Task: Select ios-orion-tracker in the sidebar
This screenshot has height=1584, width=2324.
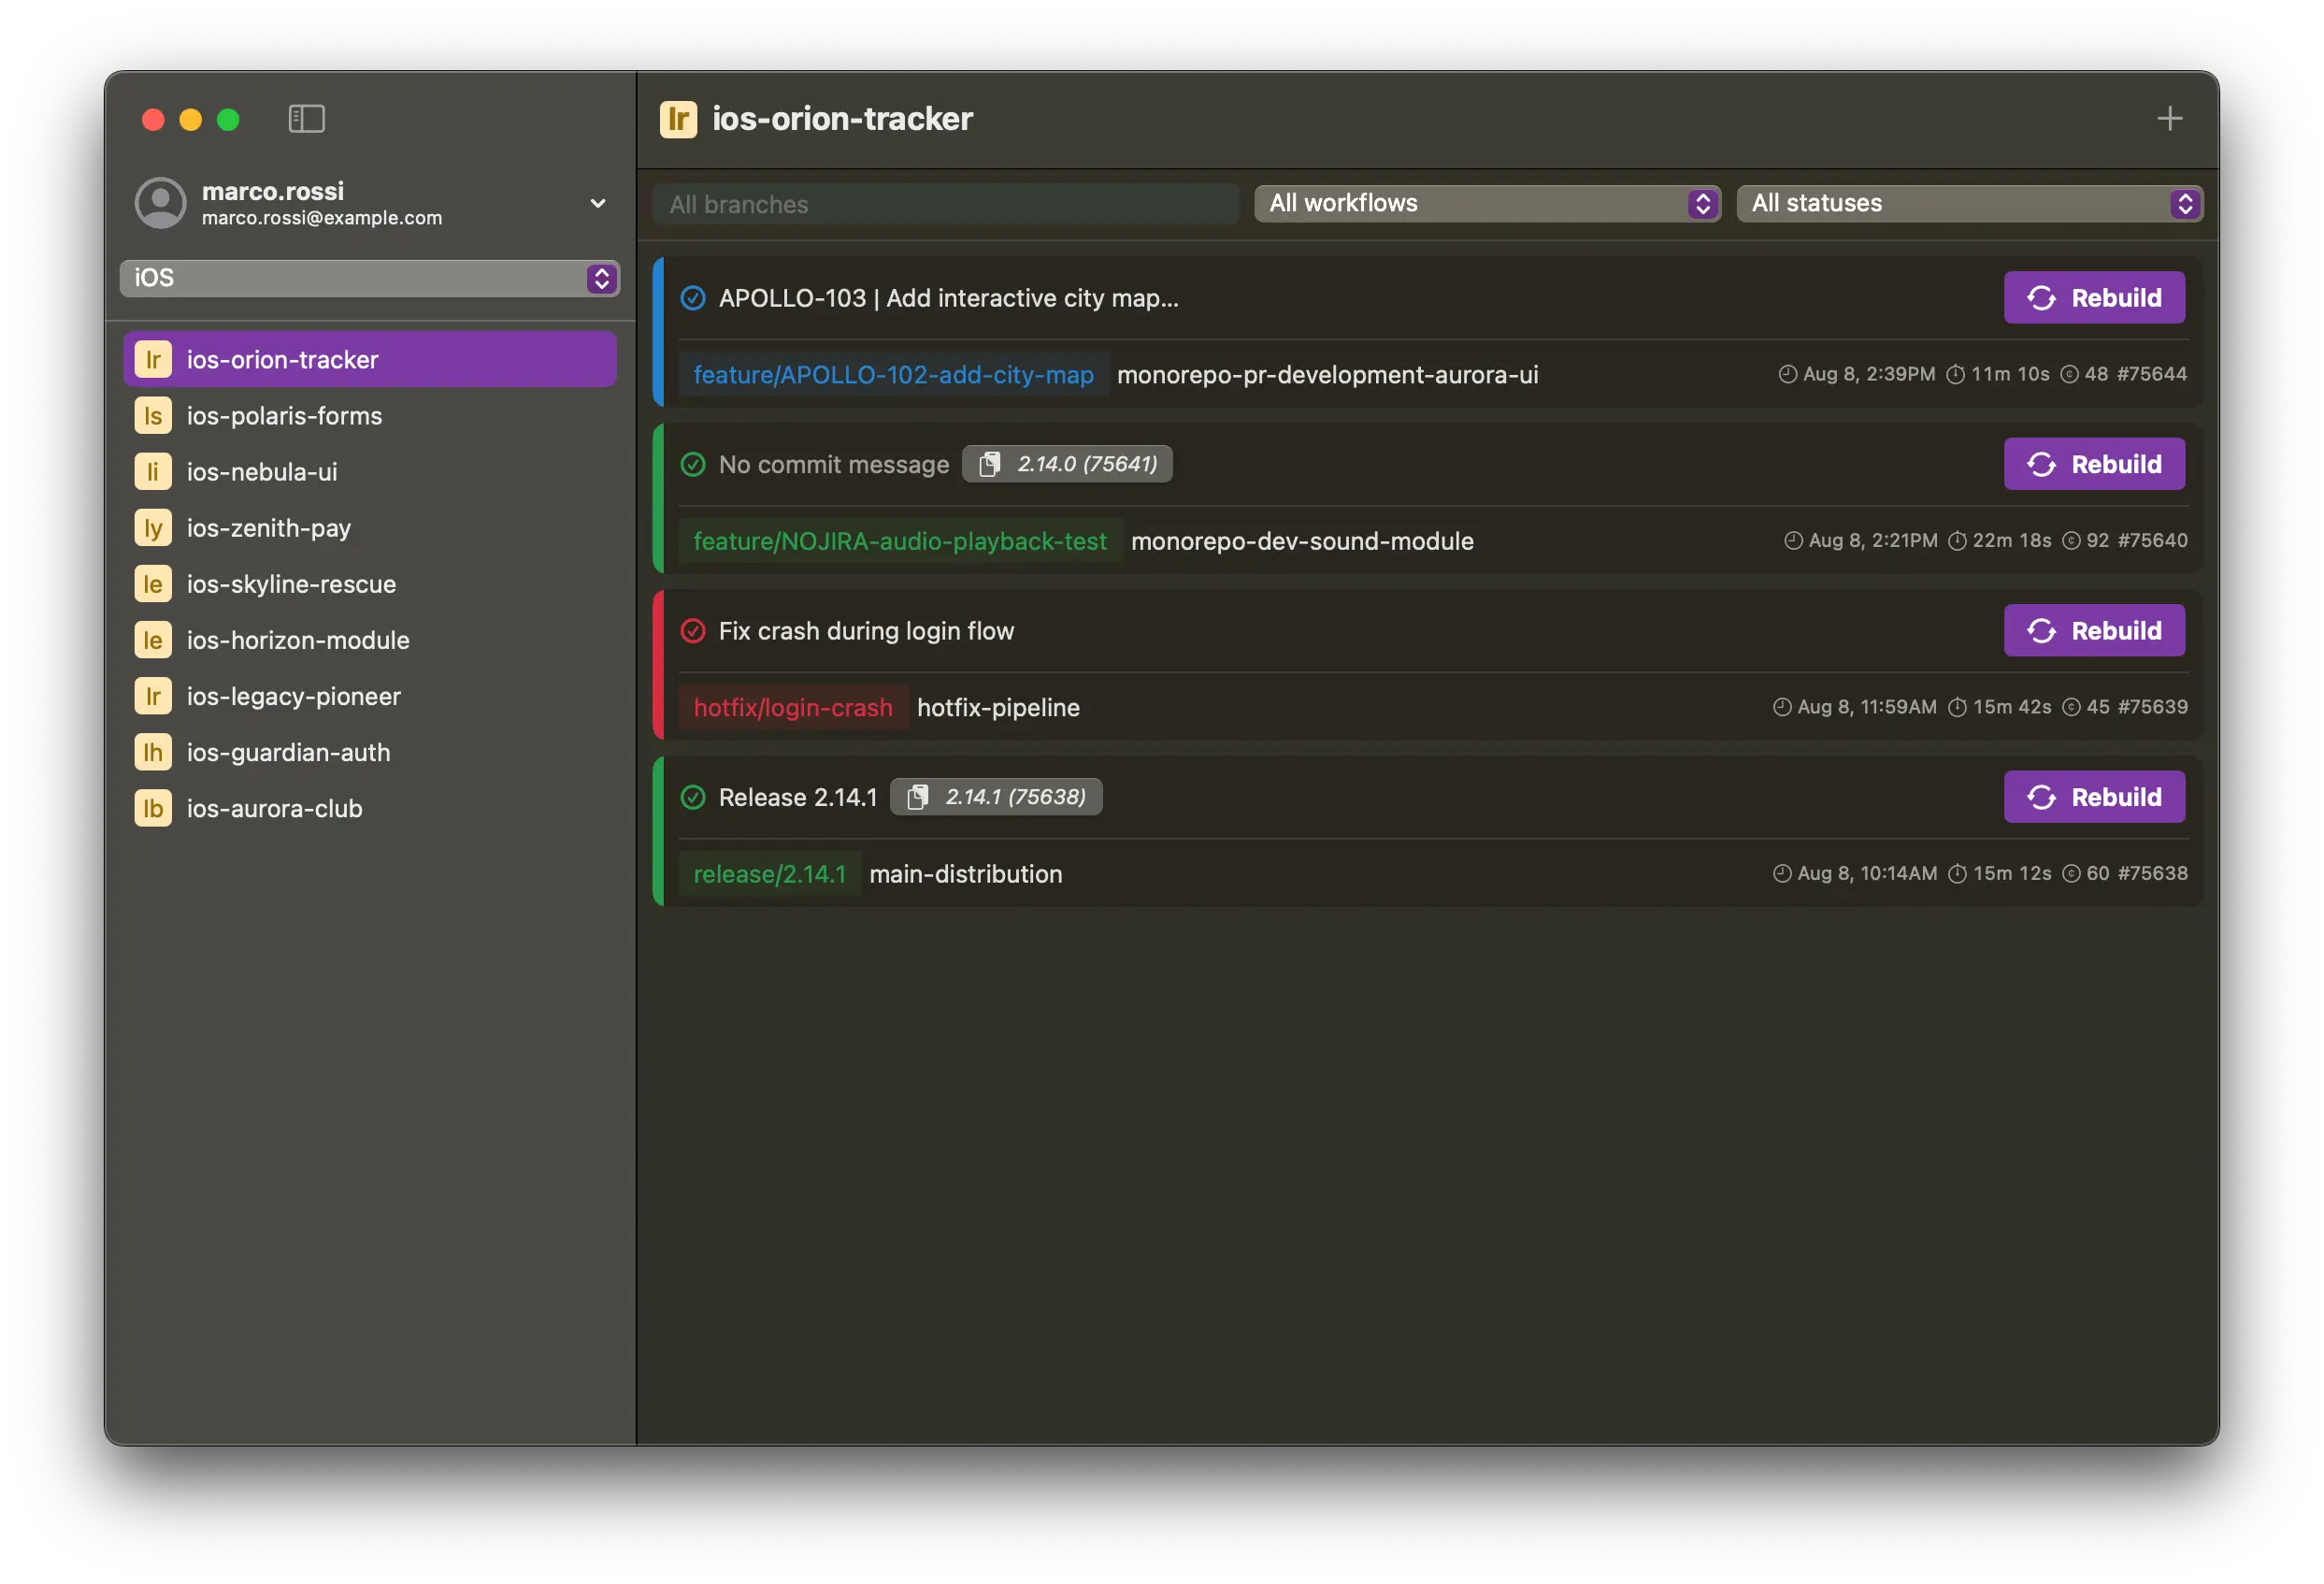Action: click(369, 360)
